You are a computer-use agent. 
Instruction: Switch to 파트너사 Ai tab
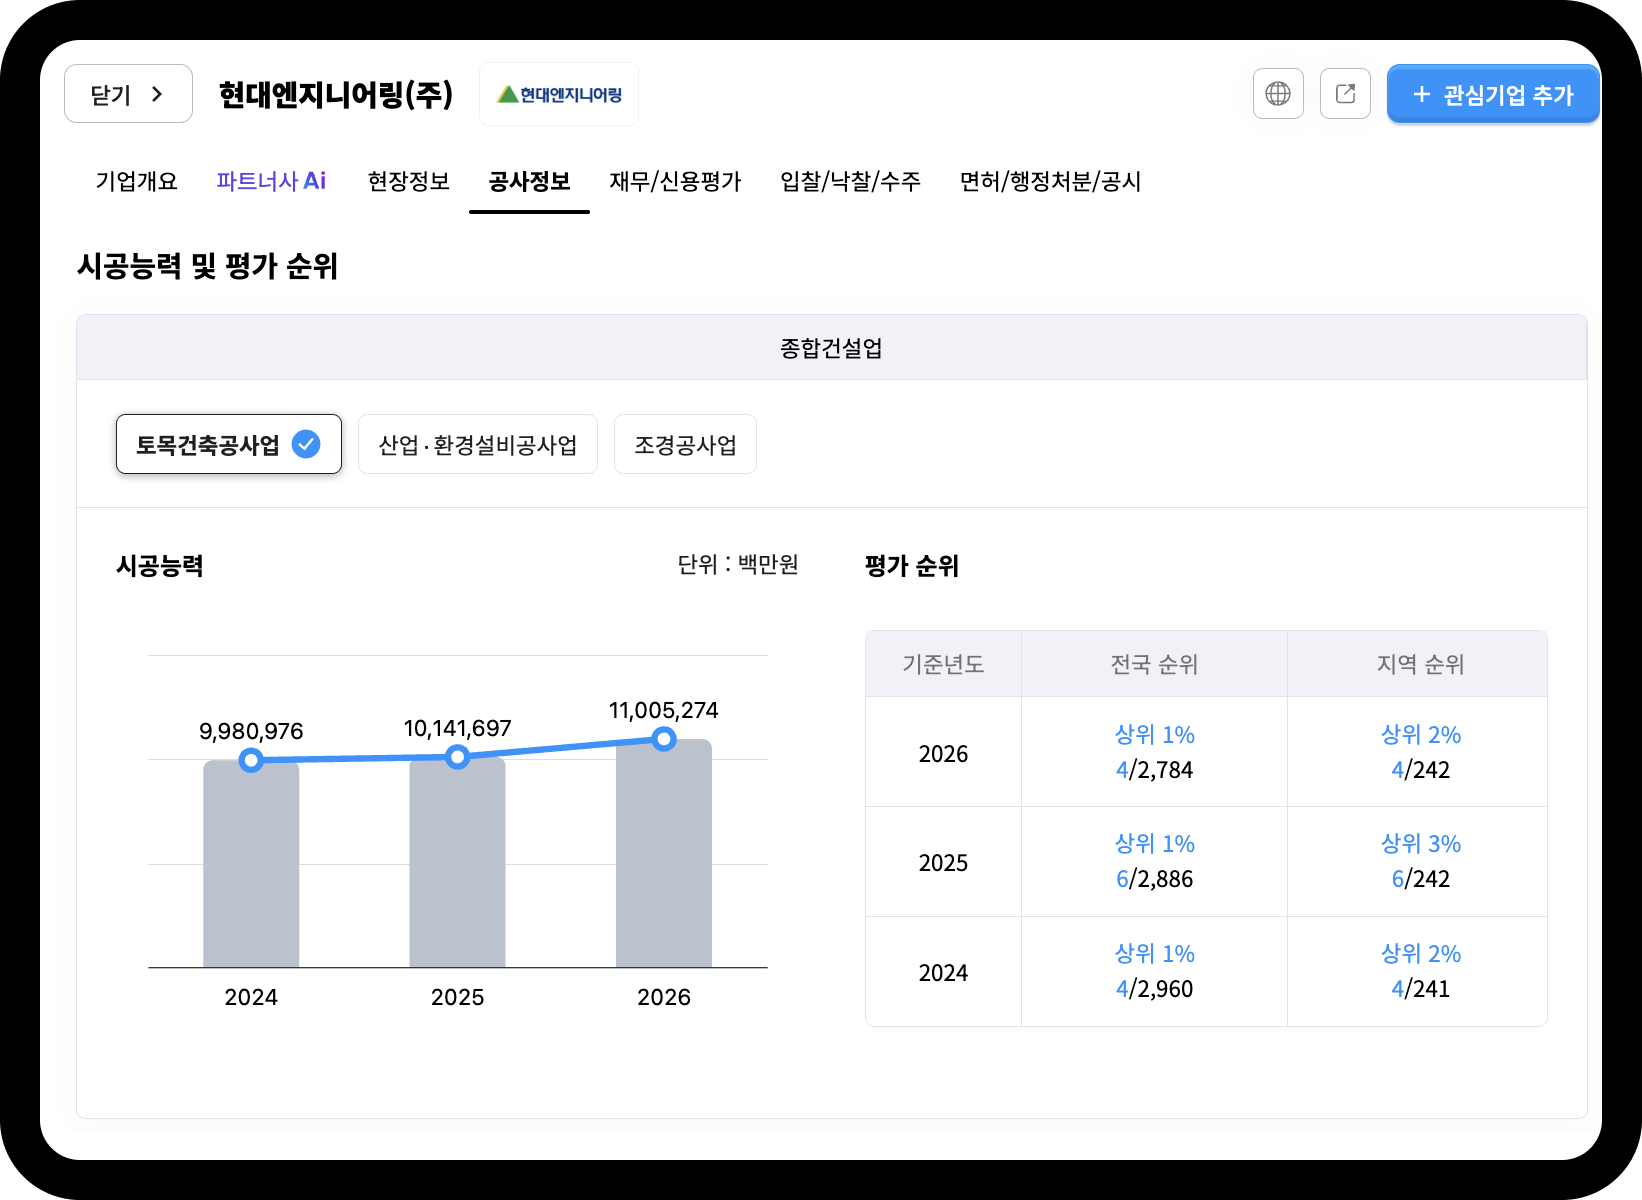click(271, 181)
